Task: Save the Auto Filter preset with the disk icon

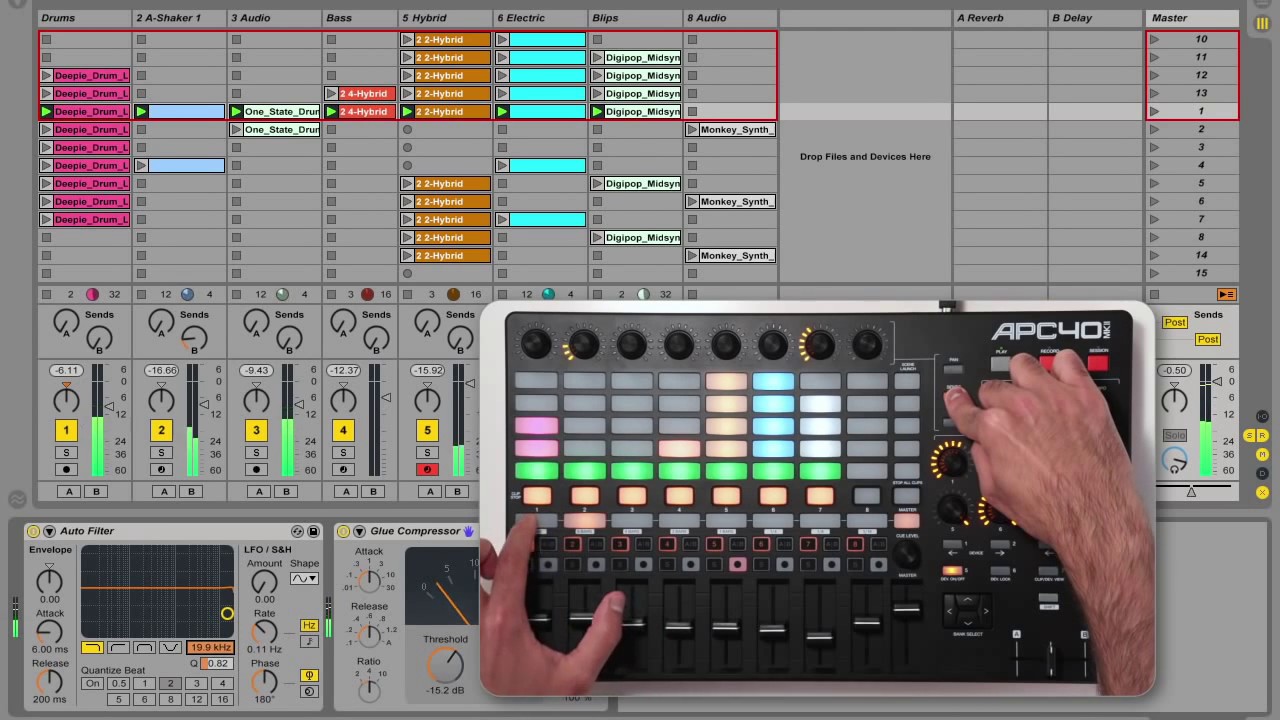Action: (313, 531)
